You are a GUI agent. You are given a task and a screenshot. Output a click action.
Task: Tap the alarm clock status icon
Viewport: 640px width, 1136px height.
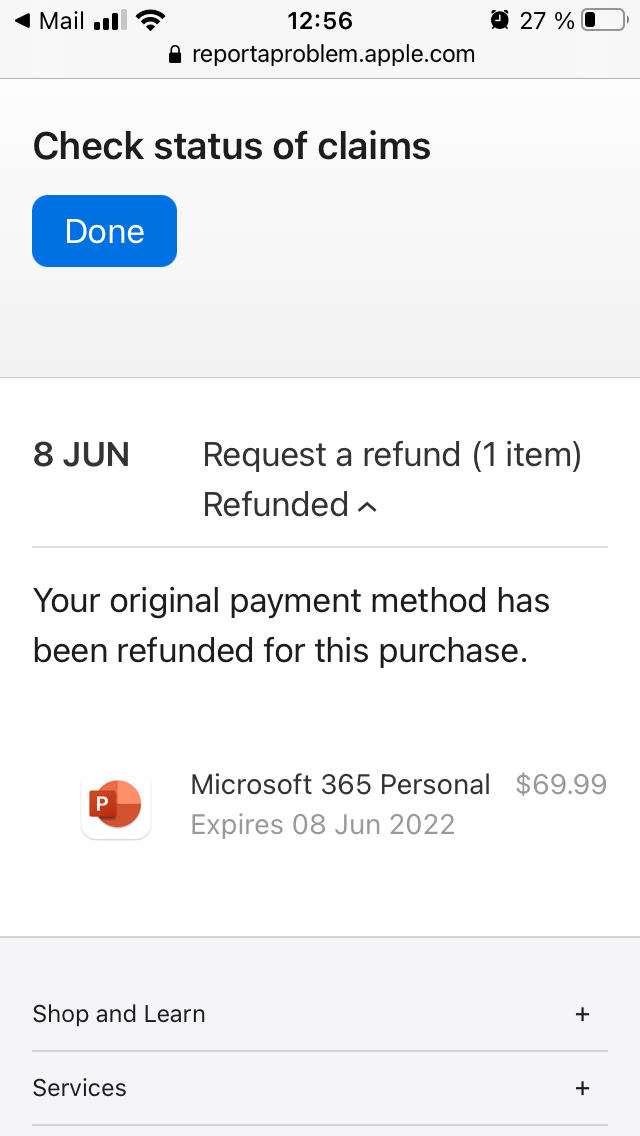click(x=499, y=20)
